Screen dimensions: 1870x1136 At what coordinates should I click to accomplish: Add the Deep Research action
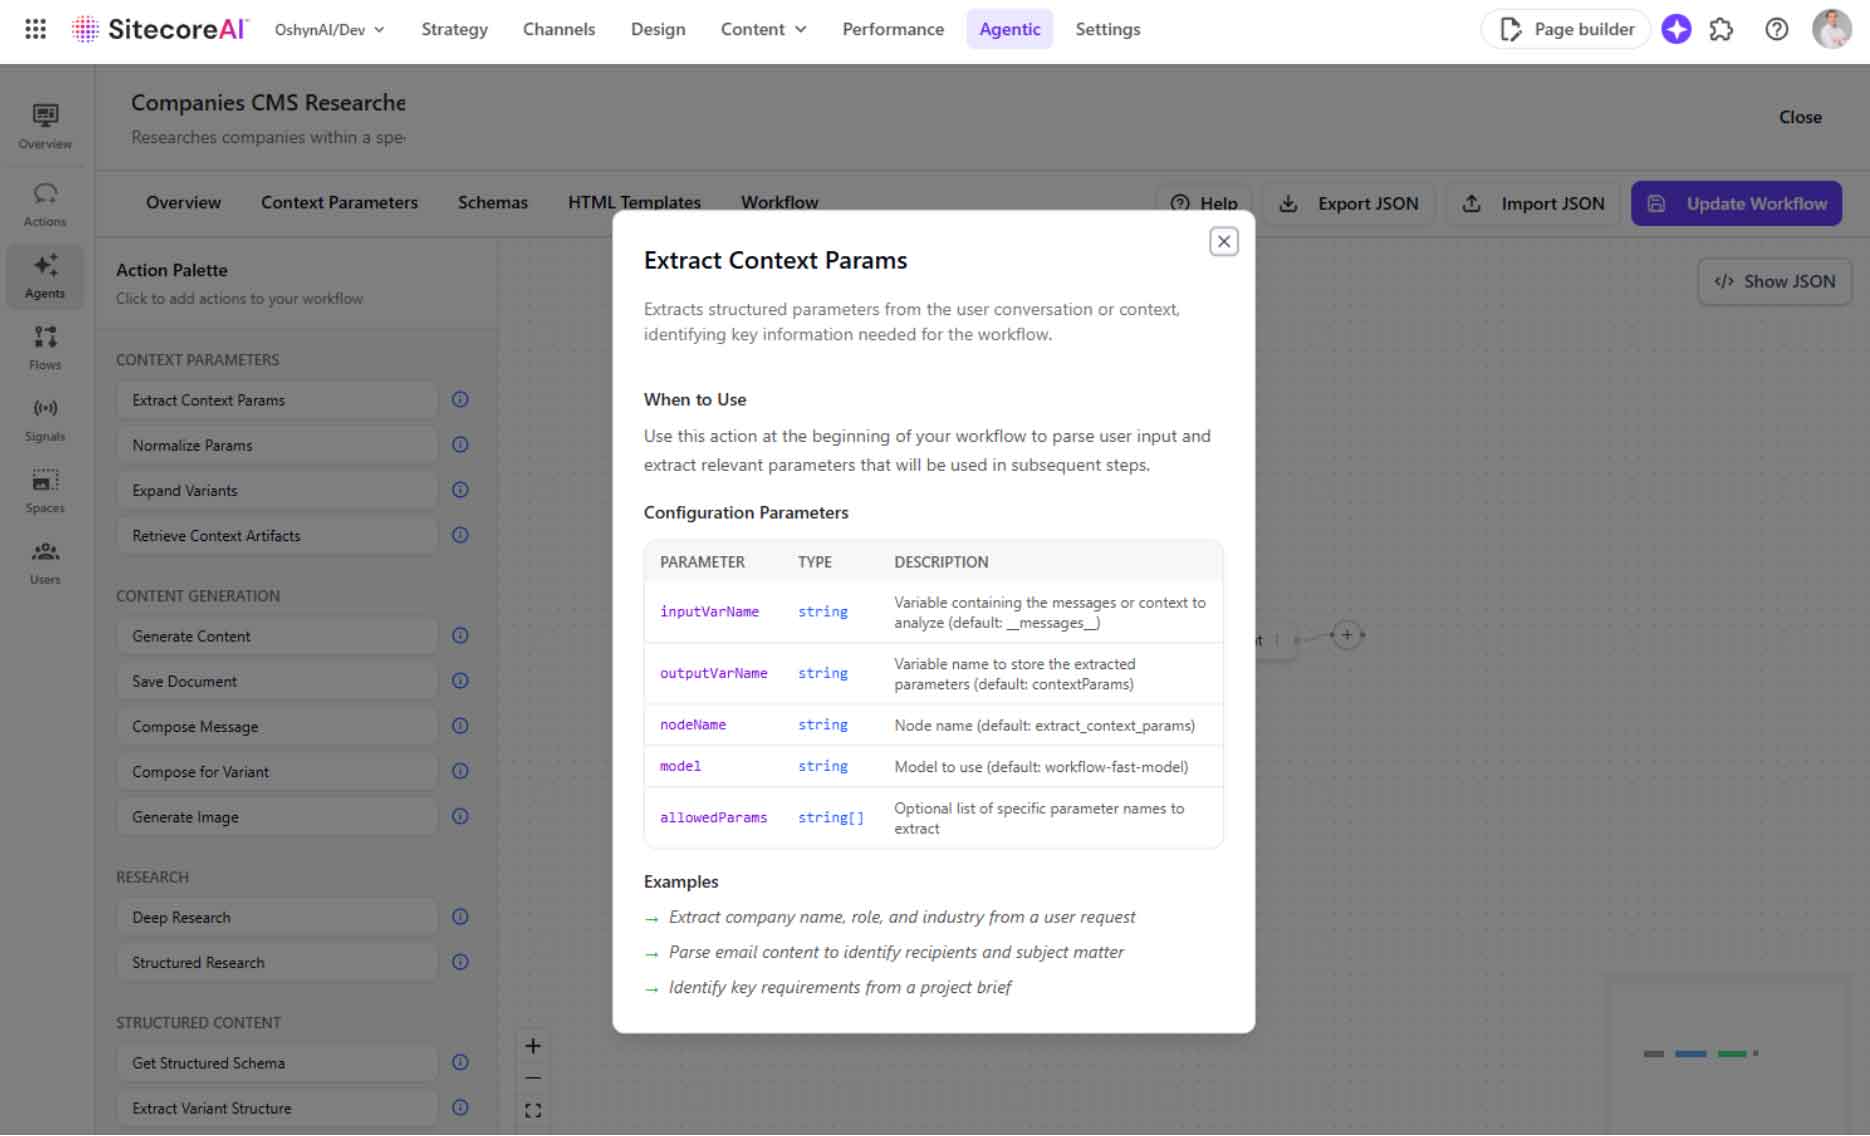coord(277,917)
